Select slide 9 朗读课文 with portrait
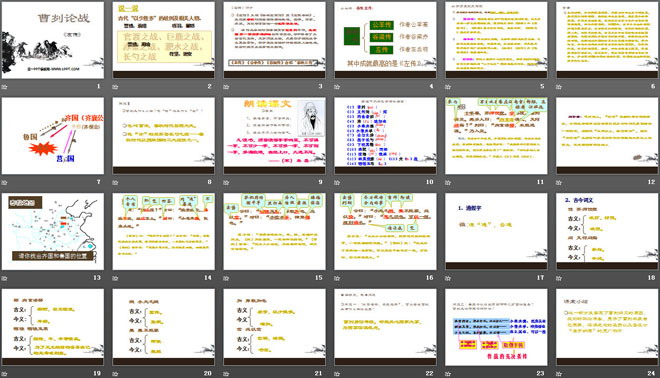 coord(274,136)
